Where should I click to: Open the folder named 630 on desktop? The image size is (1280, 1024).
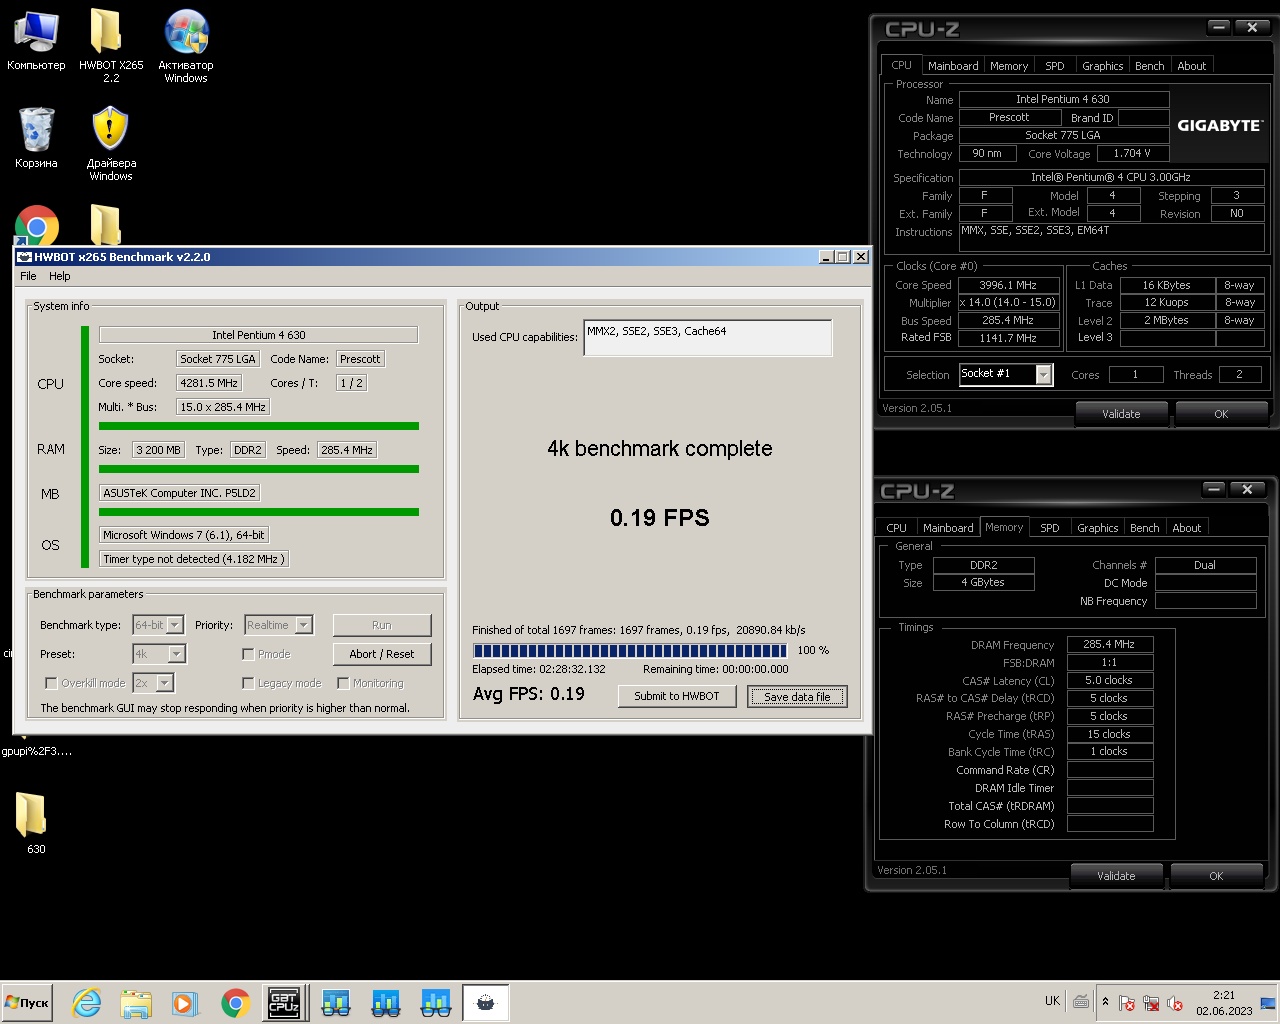click(x=32, y=823)
